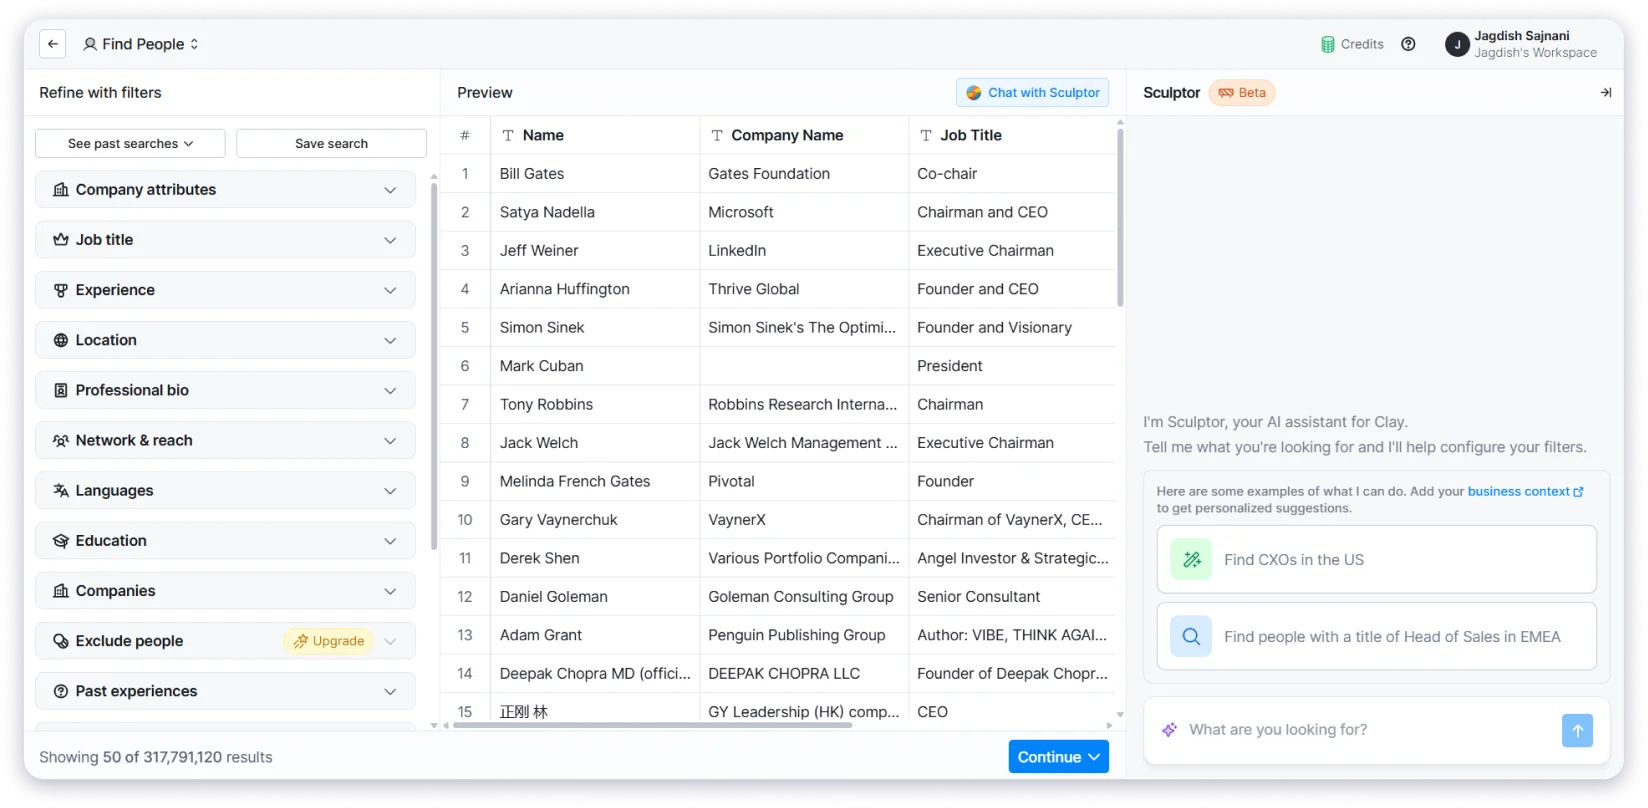
Task: Click the search magnifier suggestion icon
Action: [x=1191, y=637]
